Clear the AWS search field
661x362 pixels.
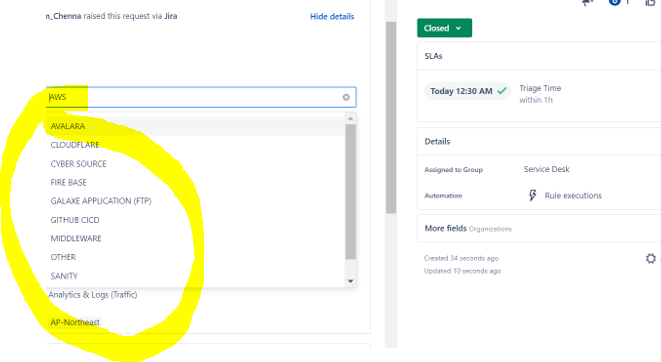tap(346, 97)
